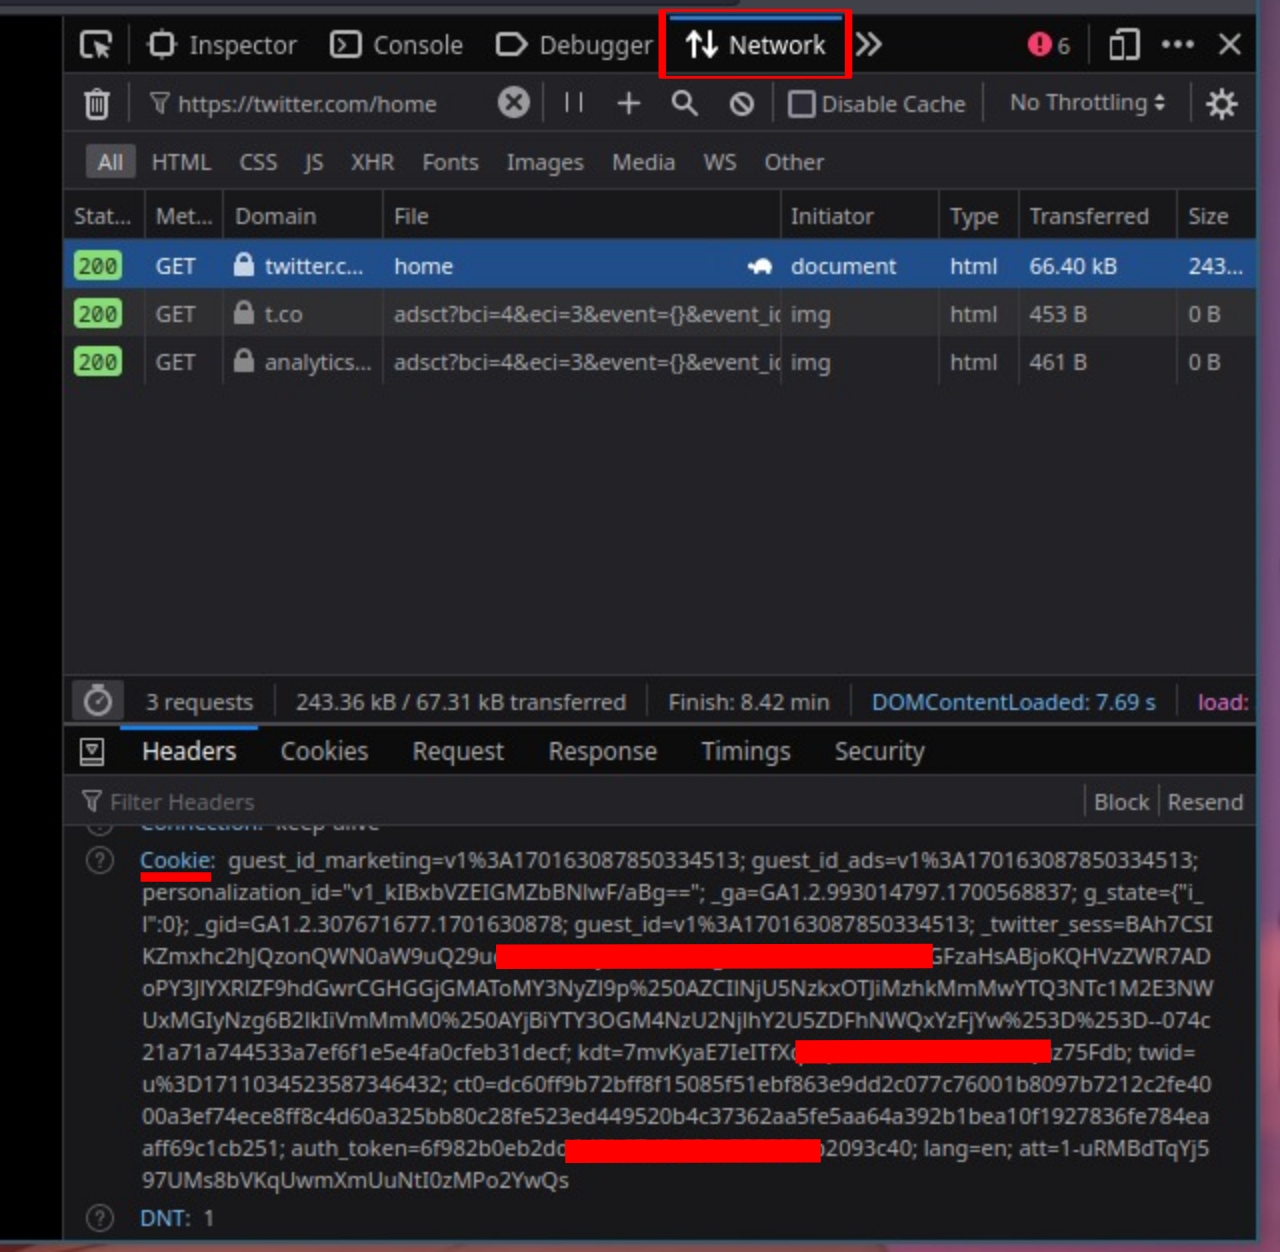This screenshot has height=1252, width=1280.
Task: Sort by Size column header
Action: coord(1216,216)
